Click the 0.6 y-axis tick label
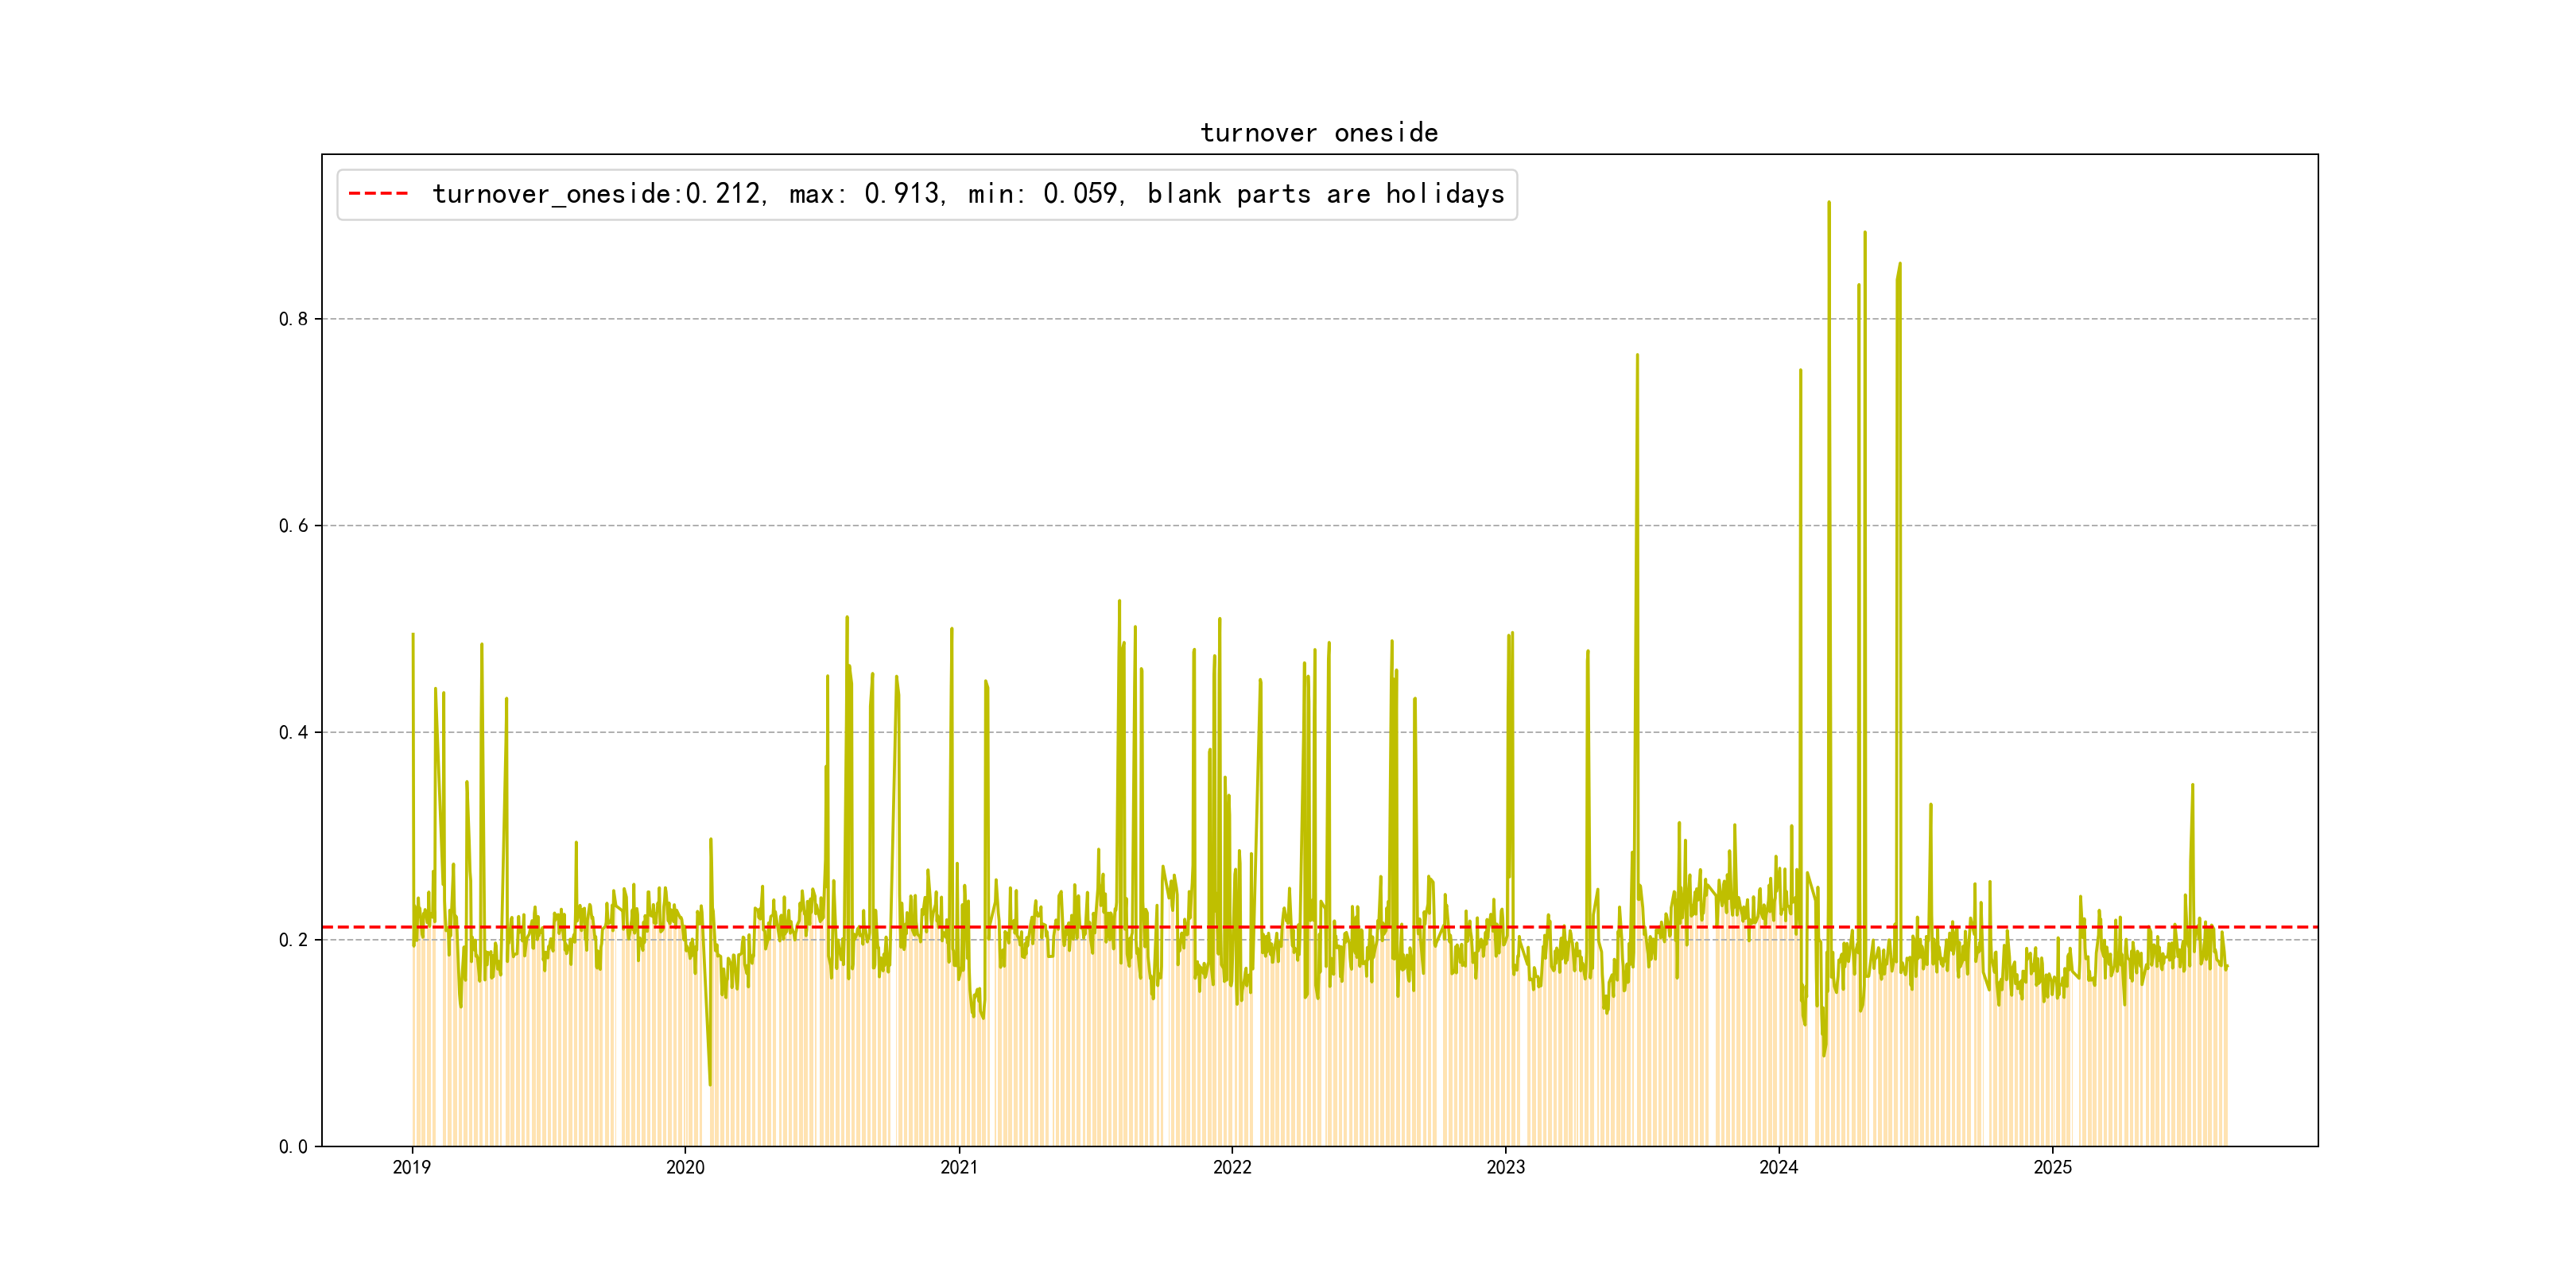This screenshot has height=1288, width=2576. pyautogui.click(x=293, y=526)
